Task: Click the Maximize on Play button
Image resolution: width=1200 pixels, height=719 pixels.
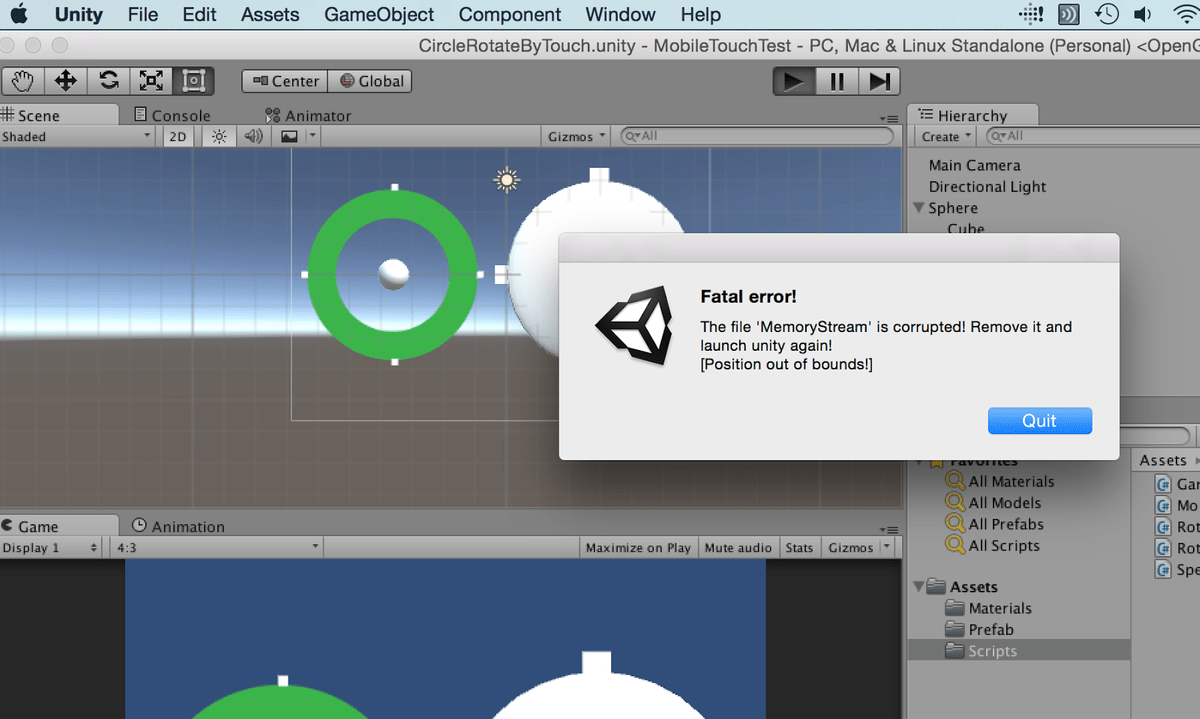Action: [638, 548]
